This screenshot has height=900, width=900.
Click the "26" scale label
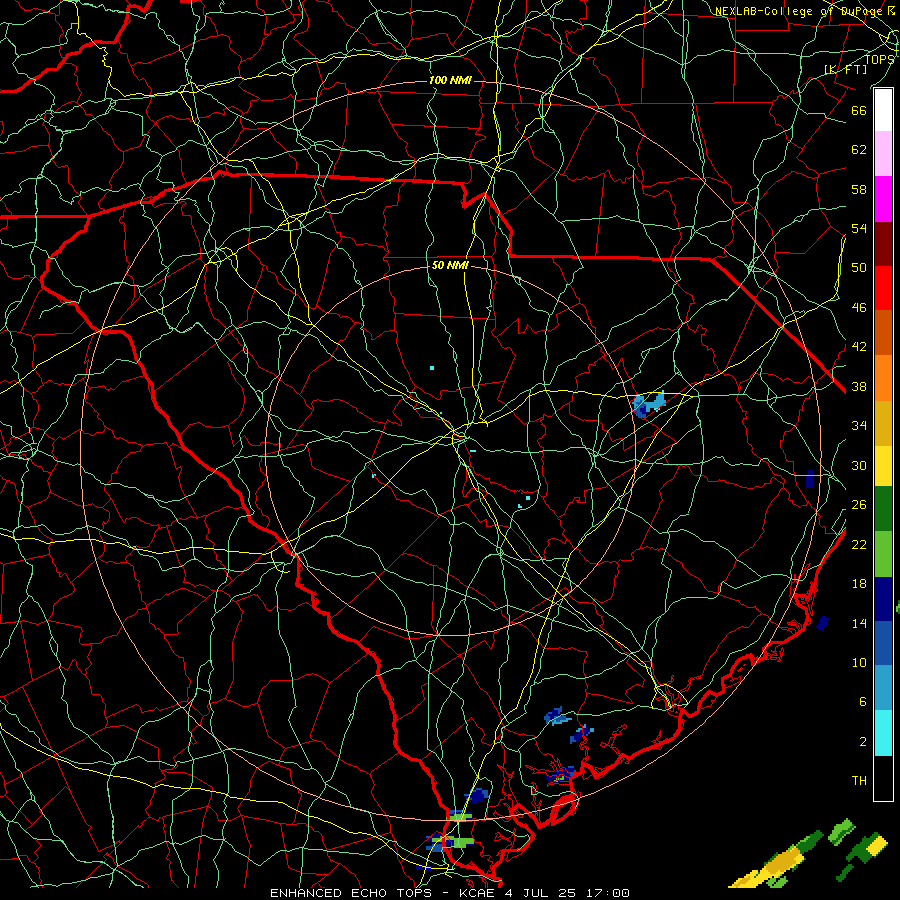click(x=859, y=505)
